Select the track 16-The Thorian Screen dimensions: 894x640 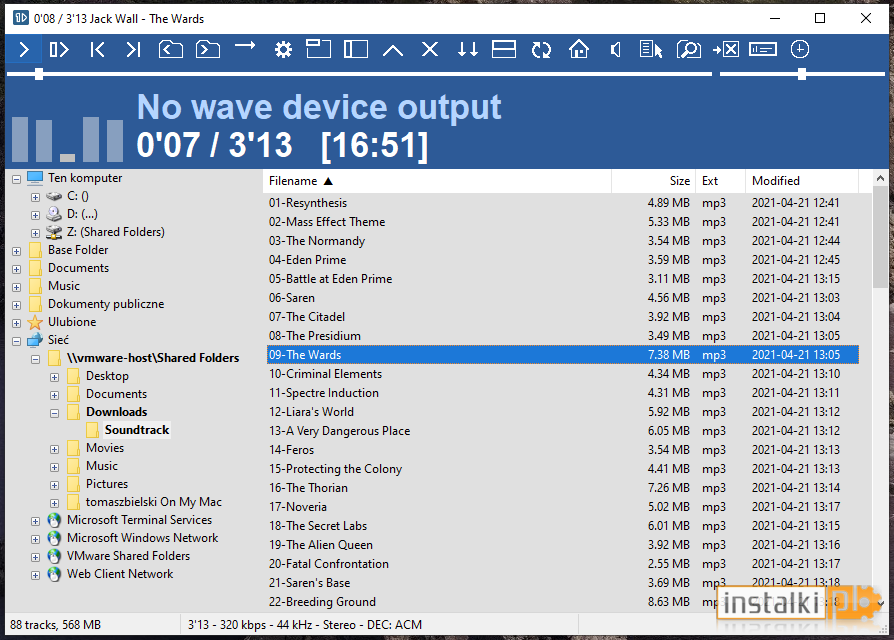563,488
